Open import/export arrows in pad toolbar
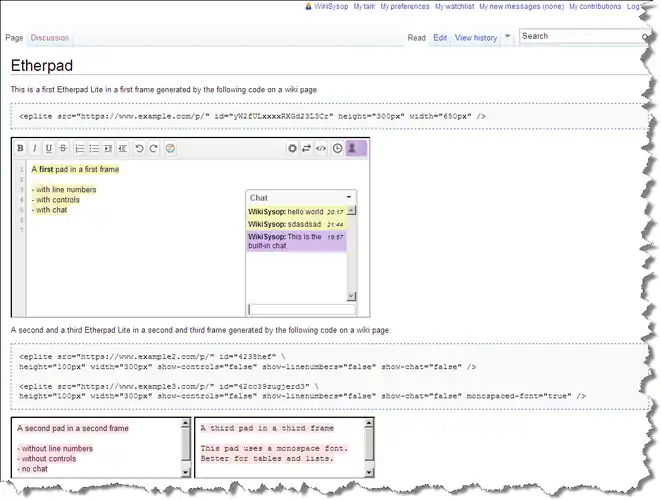 click(306, 148)
